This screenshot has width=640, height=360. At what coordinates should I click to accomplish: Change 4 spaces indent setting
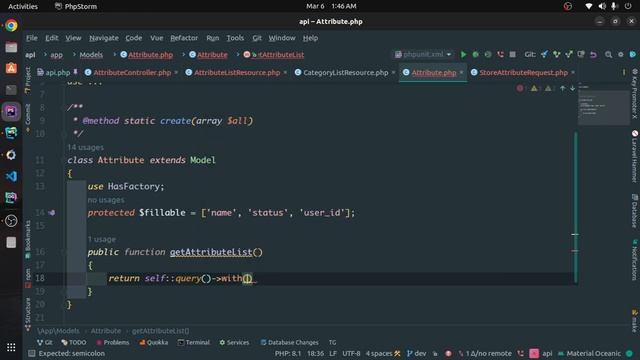tap(379, 353)
